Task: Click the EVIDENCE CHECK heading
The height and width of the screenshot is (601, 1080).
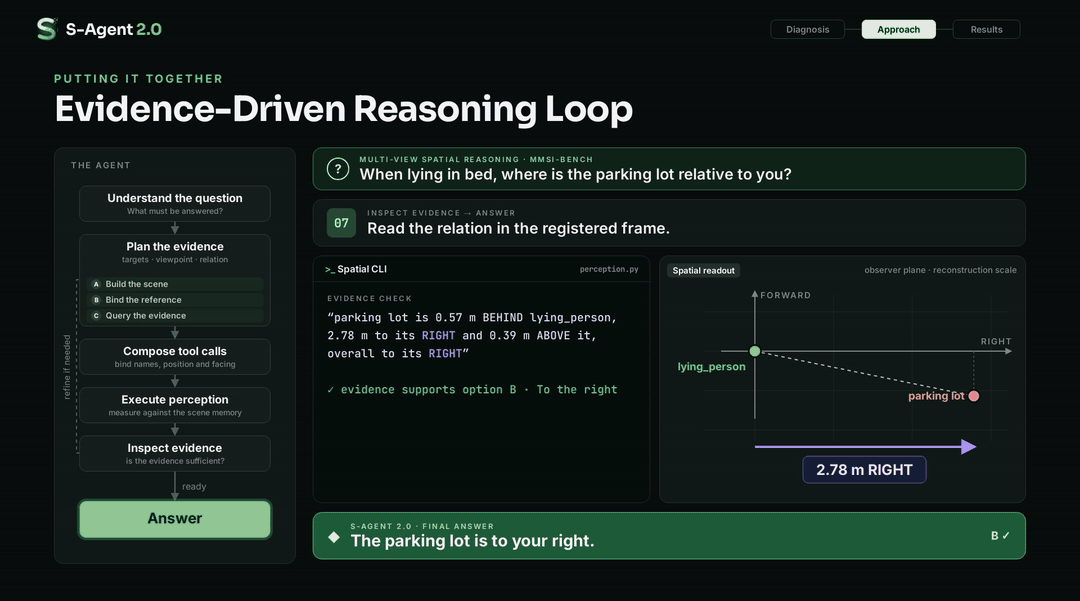Action: point(369,299)
